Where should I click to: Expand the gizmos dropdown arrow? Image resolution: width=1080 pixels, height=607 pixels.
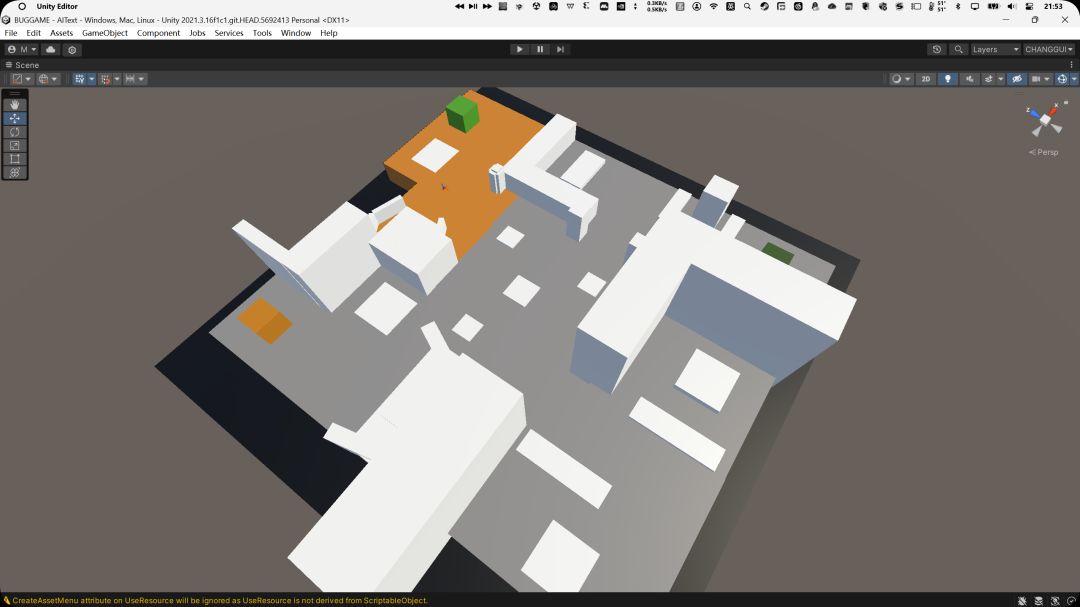[x=1074, y=79]
